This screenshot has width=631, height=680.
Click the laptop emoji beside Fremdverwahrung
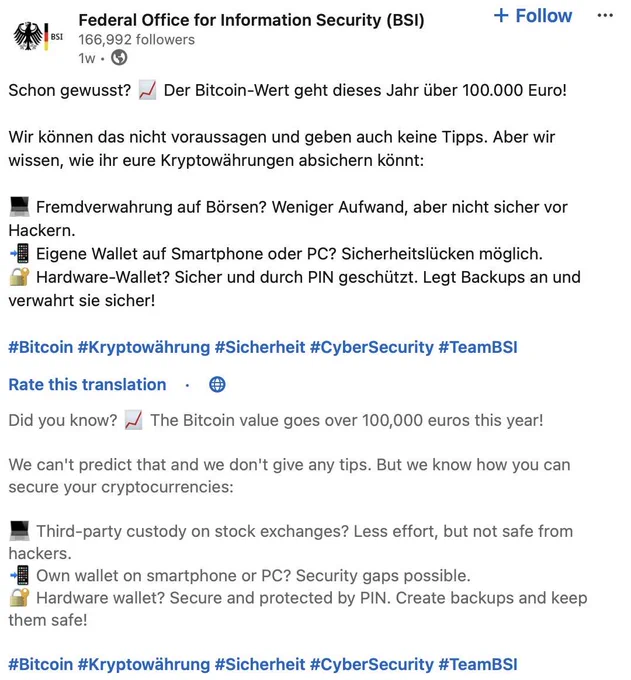click(20, 206)
